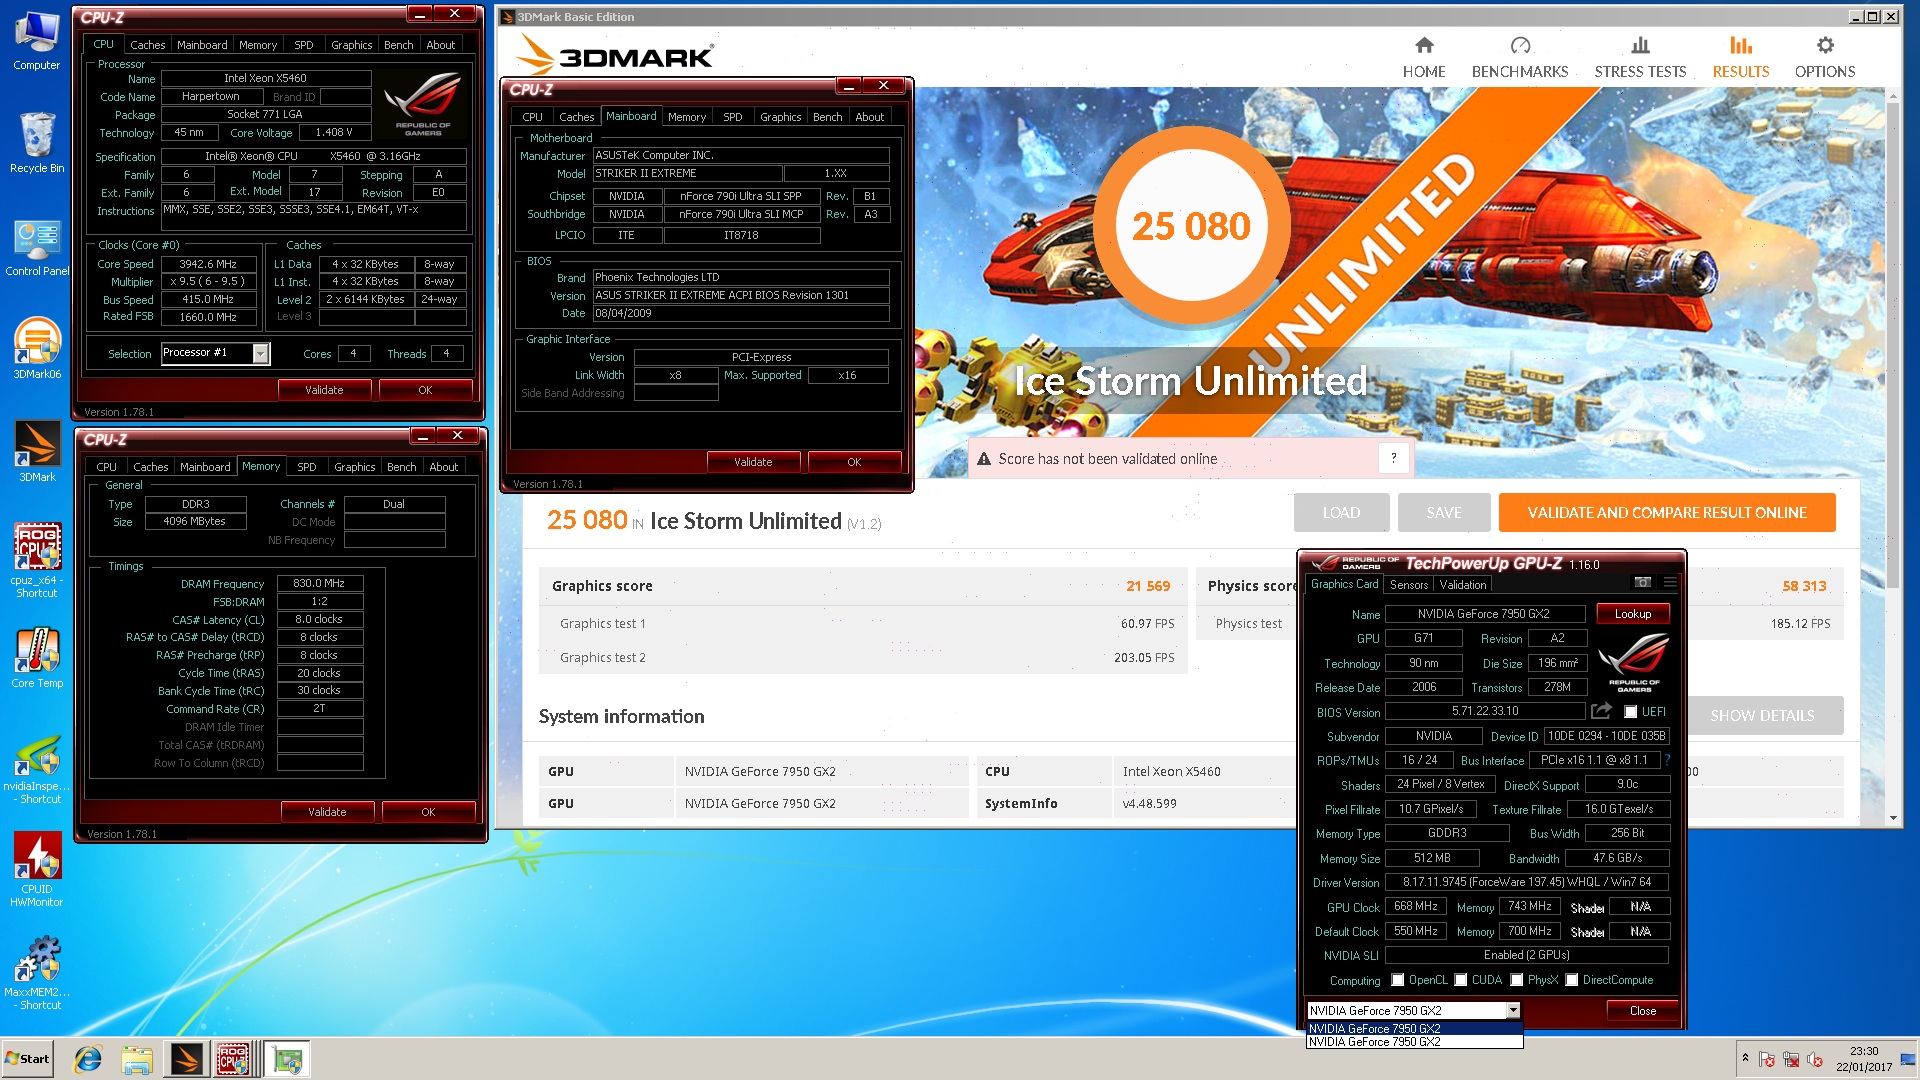Toggle the UEFI checkbox in GPU-Z
Image resolution: width=1920 pixels, height=1080 pixels.
coord(1631,712)
